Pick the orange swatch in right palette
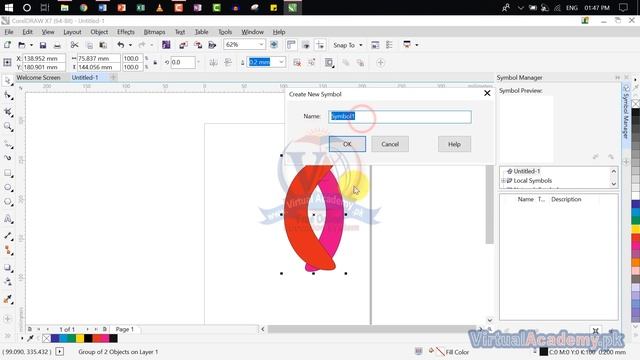640x360 pixels. tap(636, 262)
